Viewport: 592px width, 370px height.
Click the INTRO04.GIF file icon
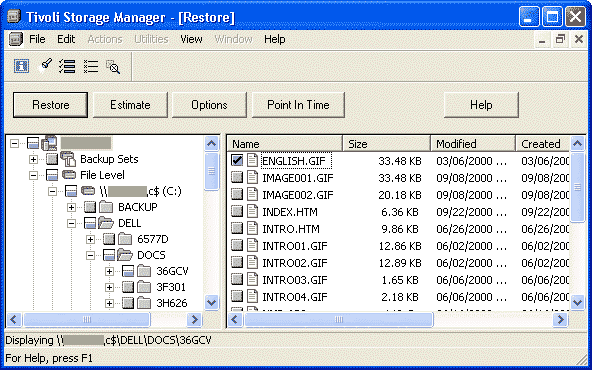(x=252, y=296)
